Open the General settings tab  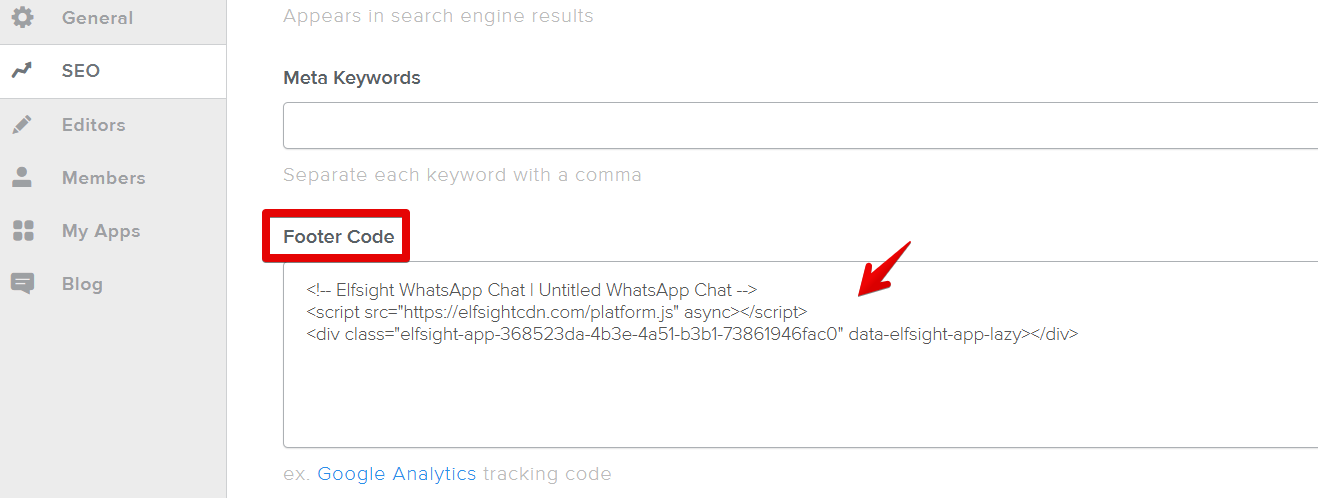coord(97,18)
